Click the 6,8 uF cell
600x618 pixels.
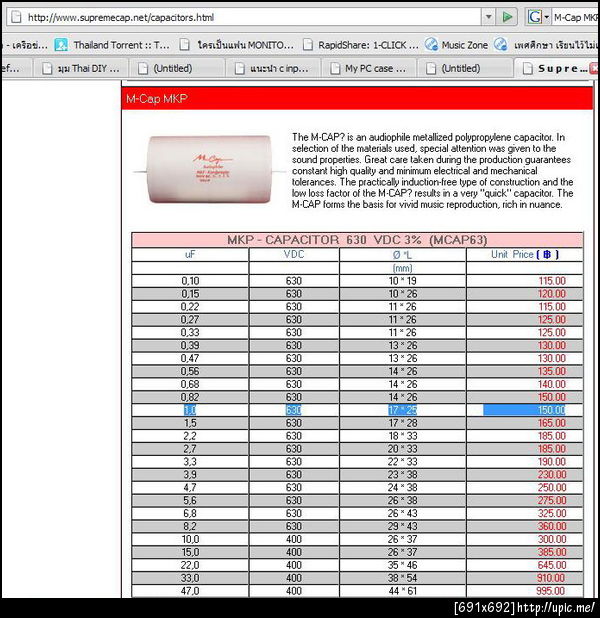pos(190,514)
